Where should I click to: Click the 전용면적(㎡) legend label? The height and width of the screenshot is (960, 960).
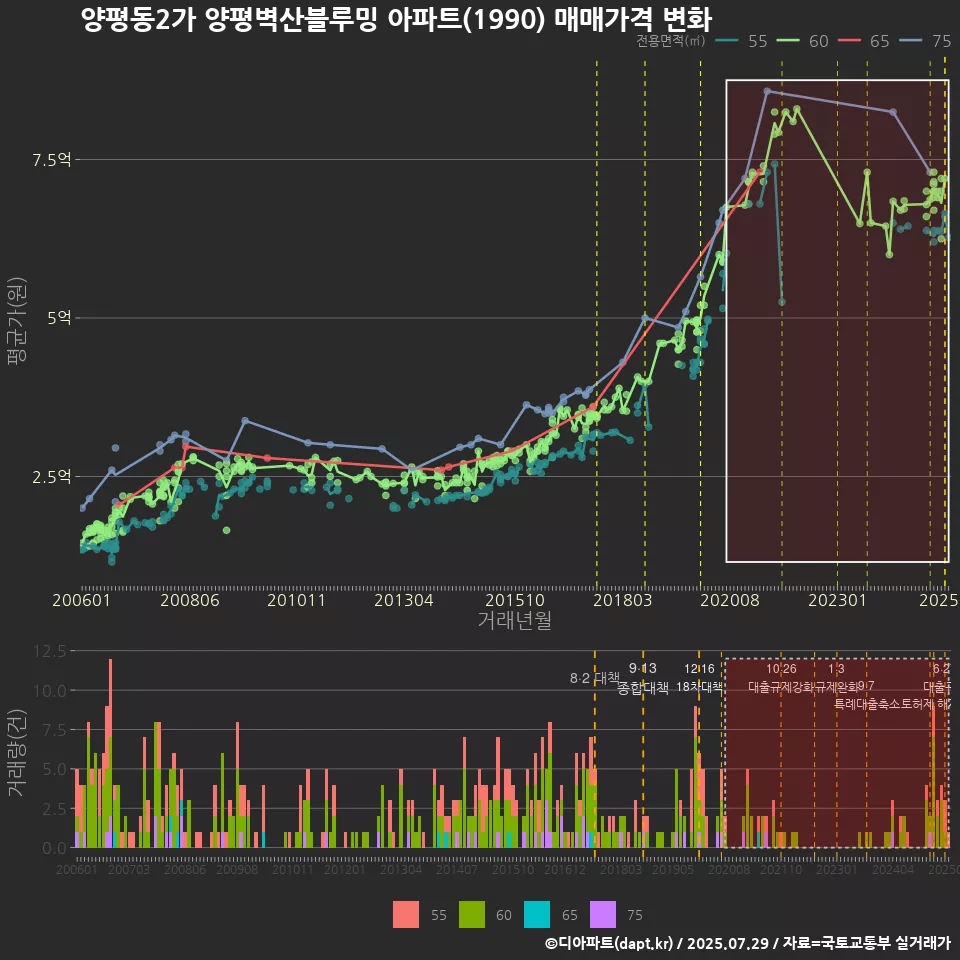[670, 41]
